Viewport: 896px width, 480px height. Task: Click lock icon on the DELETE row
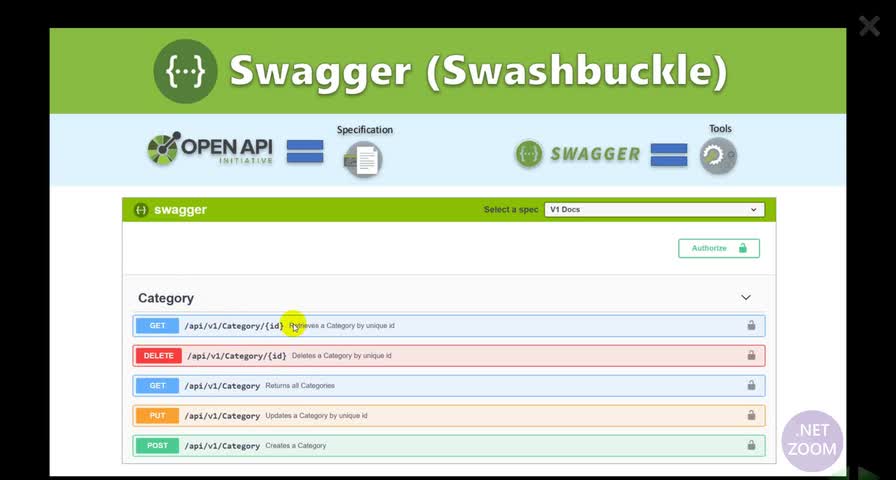pos(751,355)
